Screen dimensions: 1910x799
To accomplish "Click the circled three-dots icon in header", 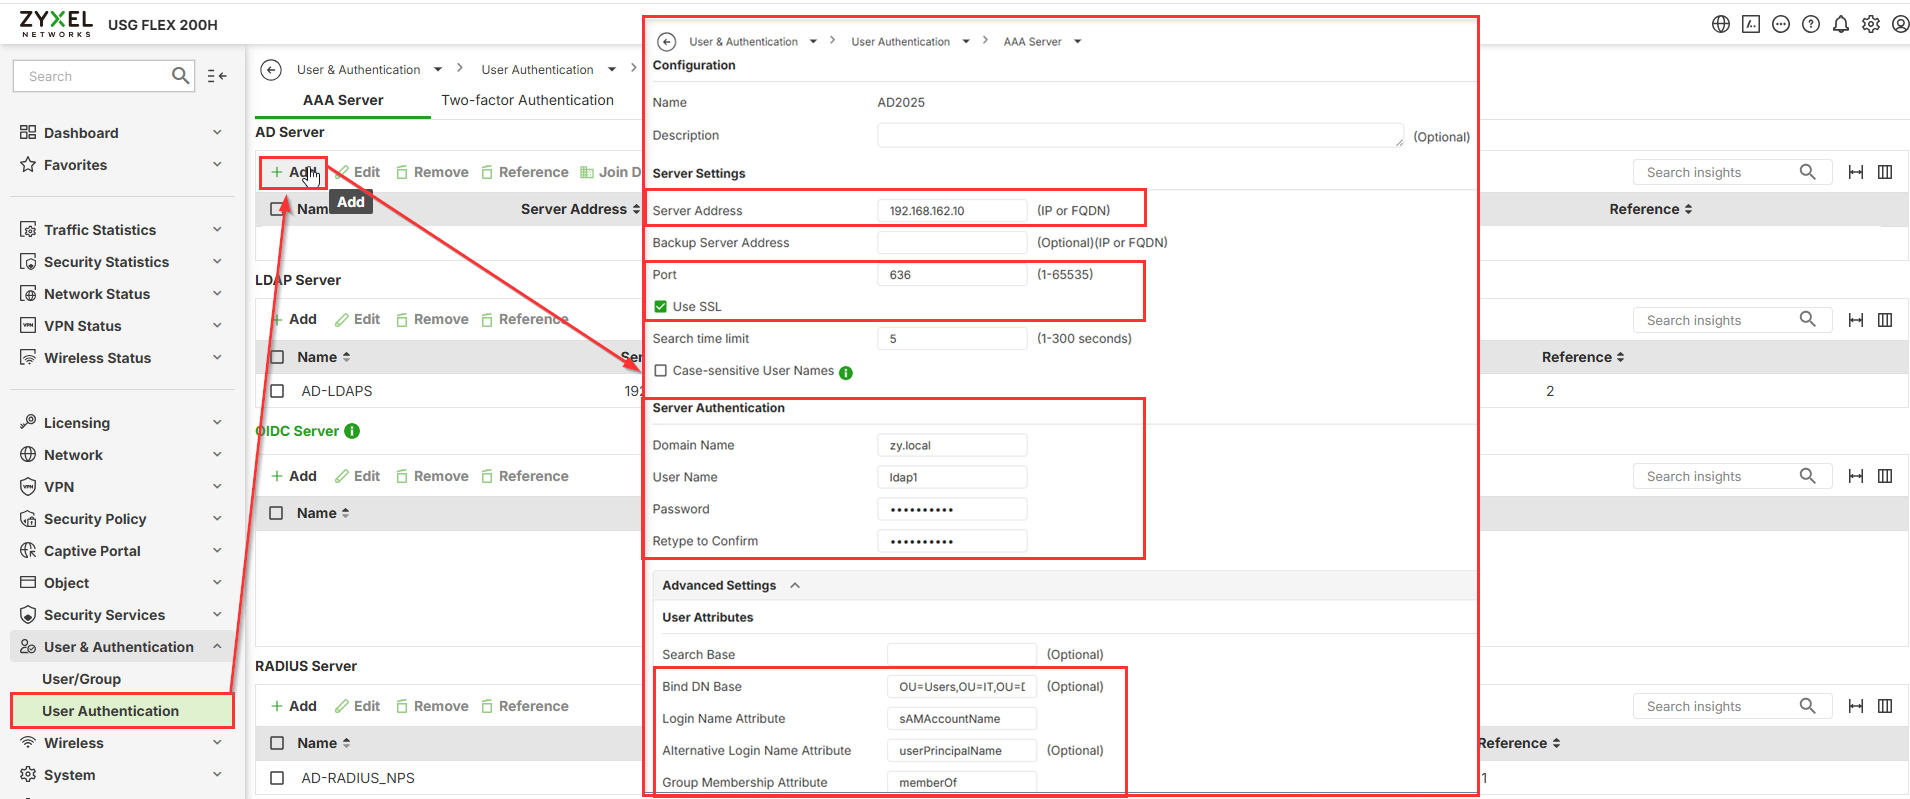I will coord(1781,24).
